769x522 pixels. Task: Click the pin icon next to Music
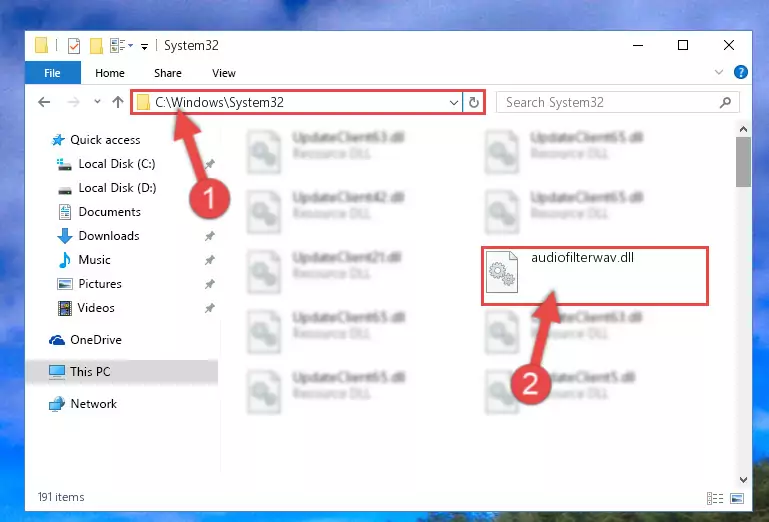coord(210,260)
